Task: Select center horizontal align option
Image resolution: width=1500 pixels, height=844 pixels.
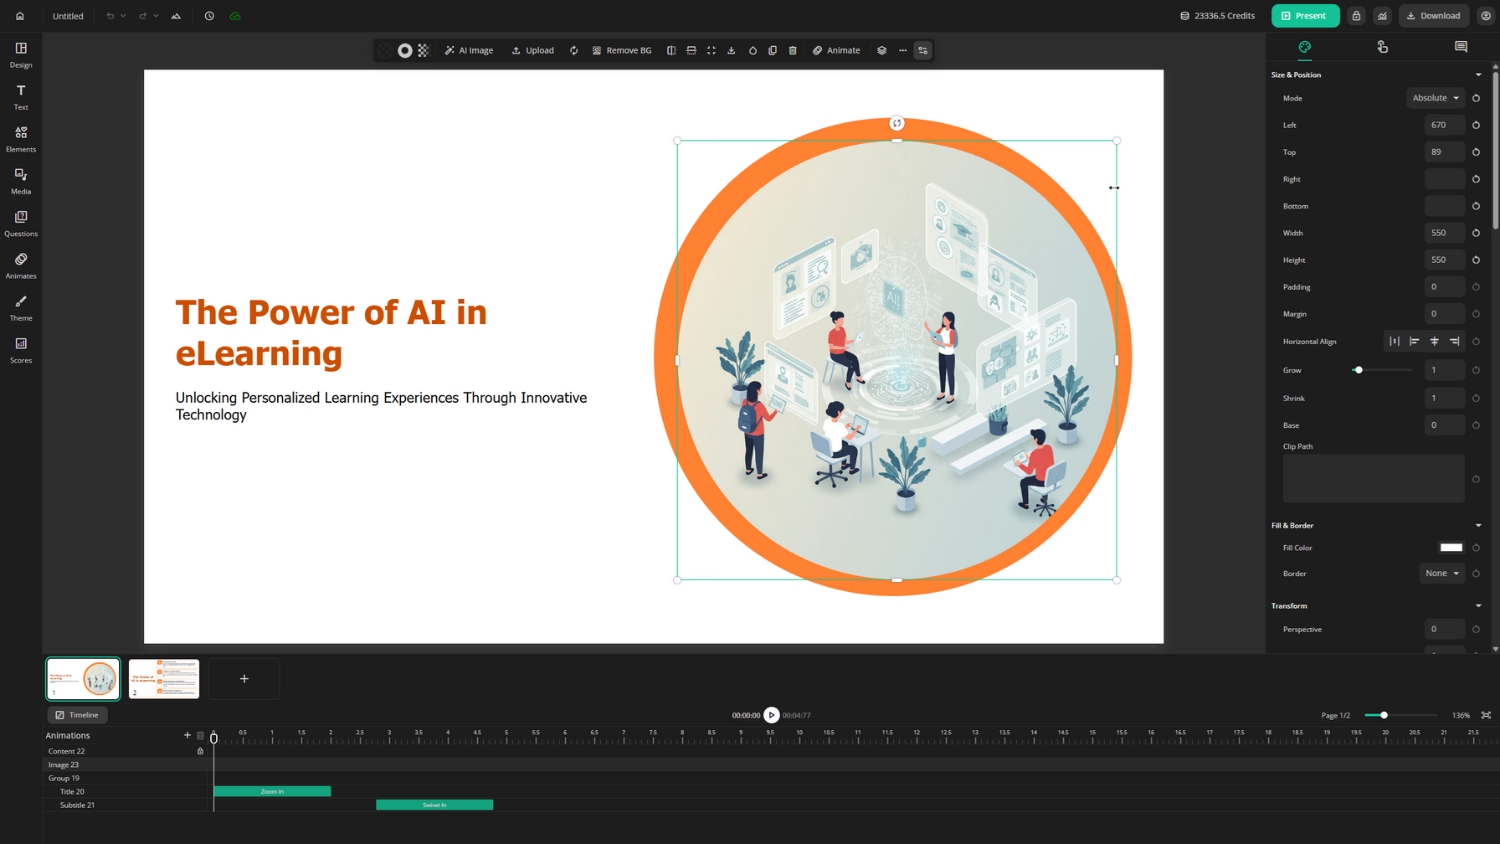Action: (1434, 341)
